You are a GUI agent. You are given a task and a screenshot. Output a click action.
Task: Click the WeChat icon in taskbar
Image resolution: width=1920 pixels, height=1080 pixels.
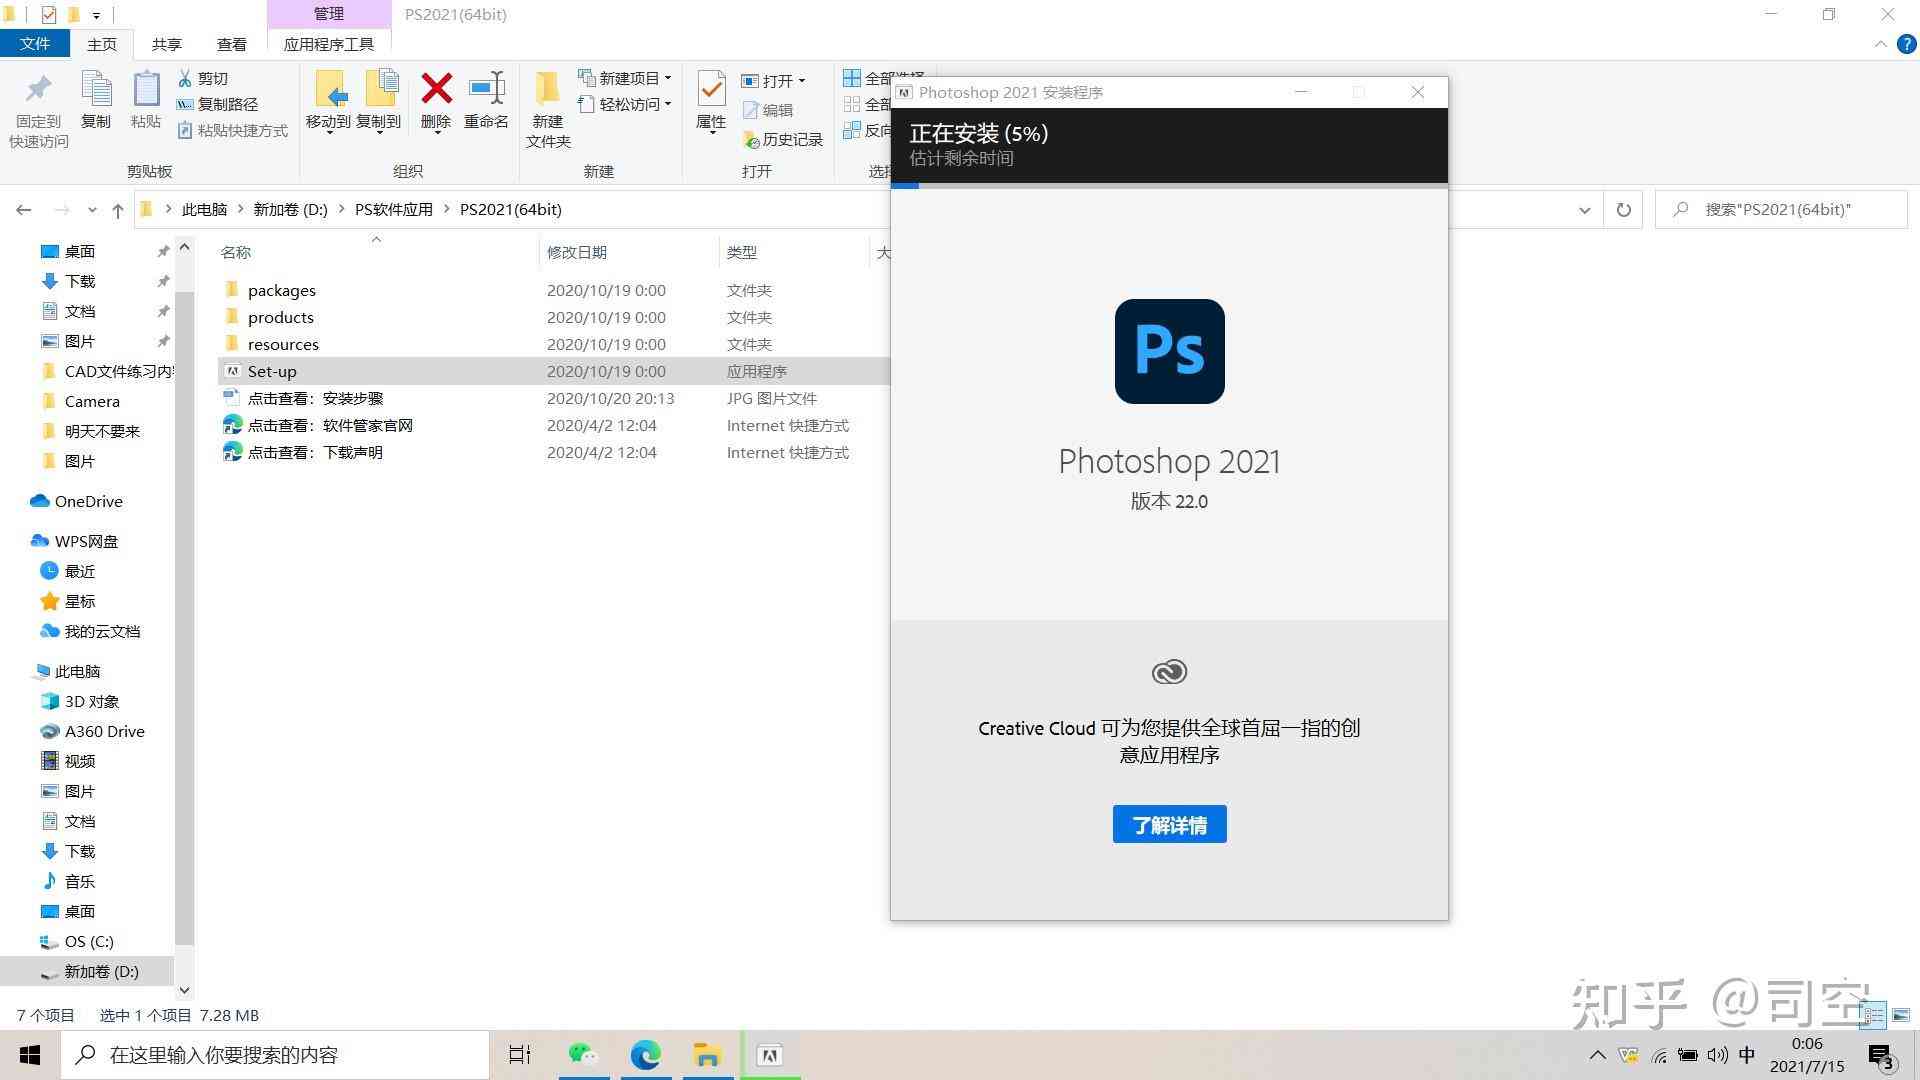(x=583, y=1054)
